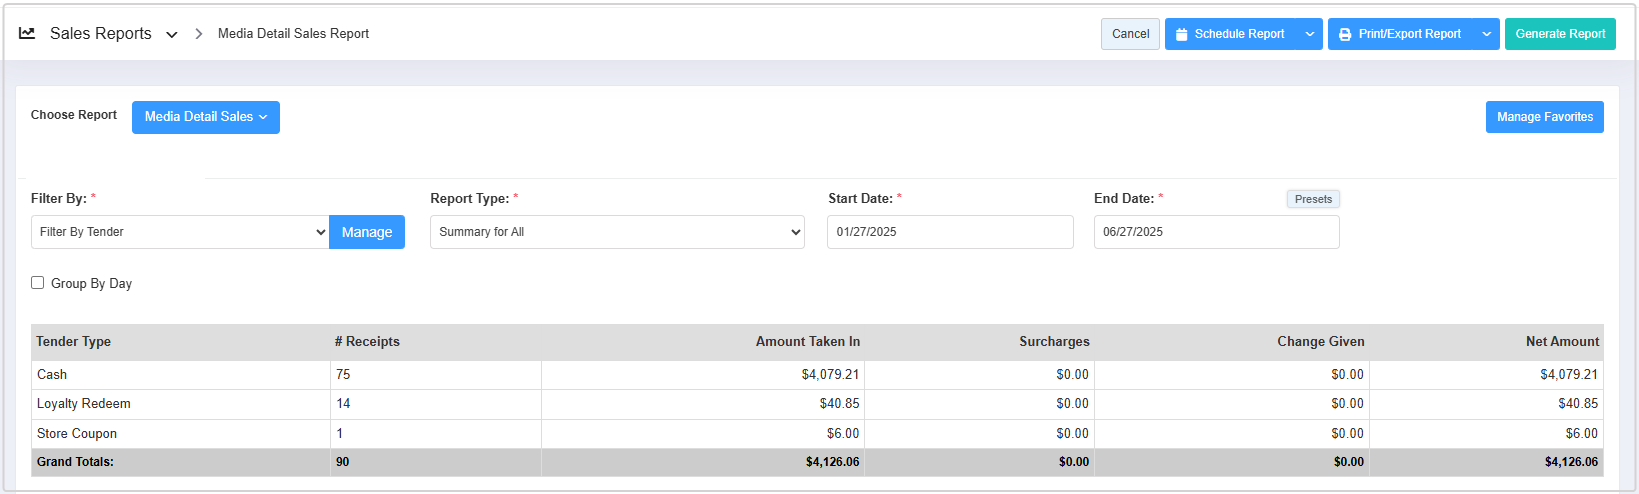Expand the Sales Reports chevron menu
Screen dimensions: 1639x494
click(172, 34)
